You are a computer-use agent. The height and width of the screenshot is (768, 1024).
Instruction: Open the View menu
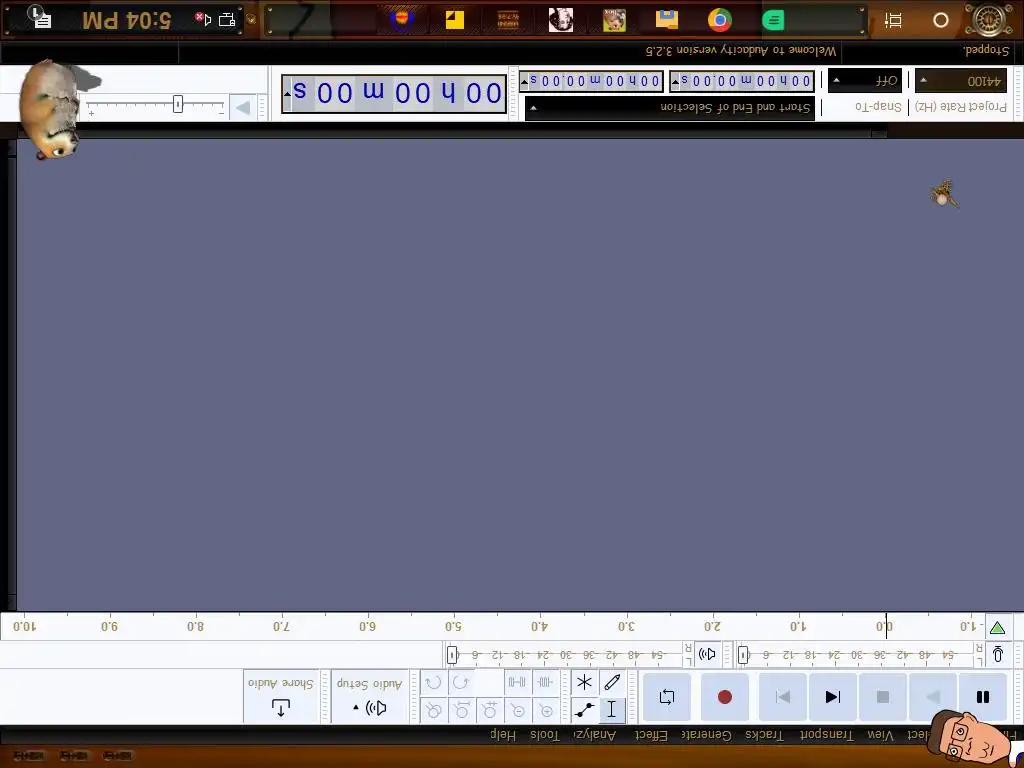[880, 735]
